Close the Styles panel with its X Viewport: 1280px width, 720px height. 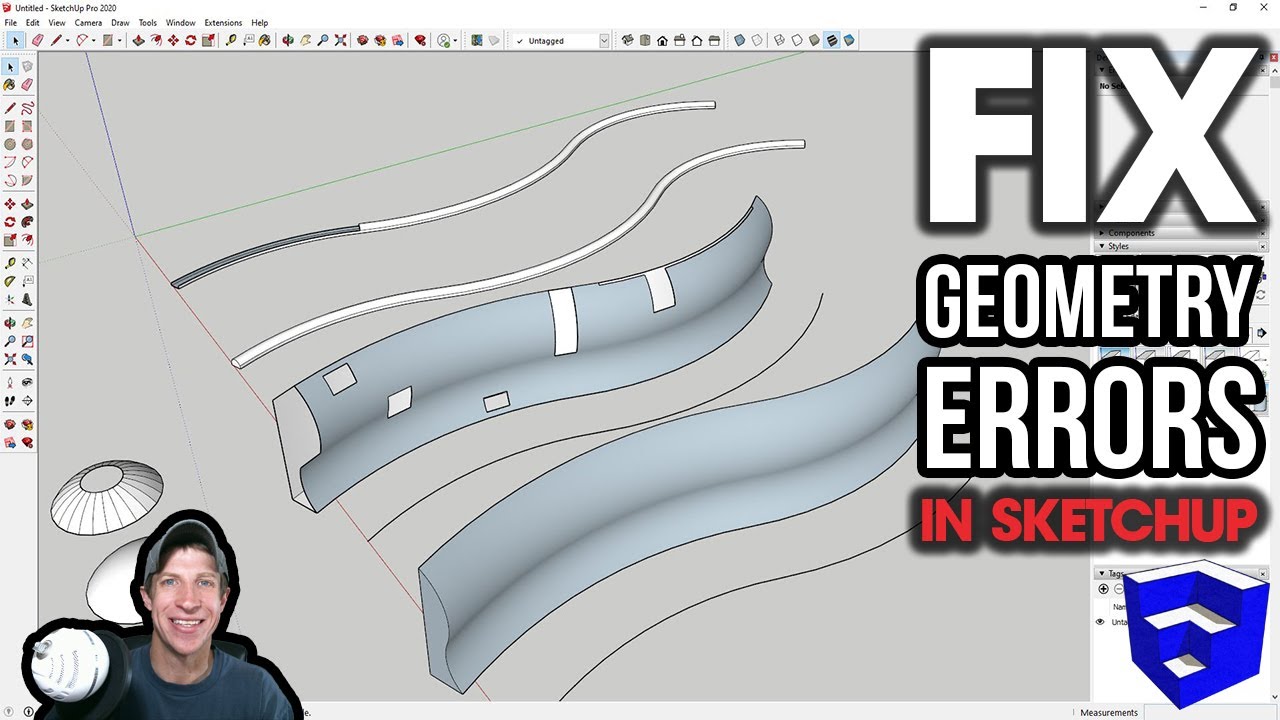(1262, 246)
